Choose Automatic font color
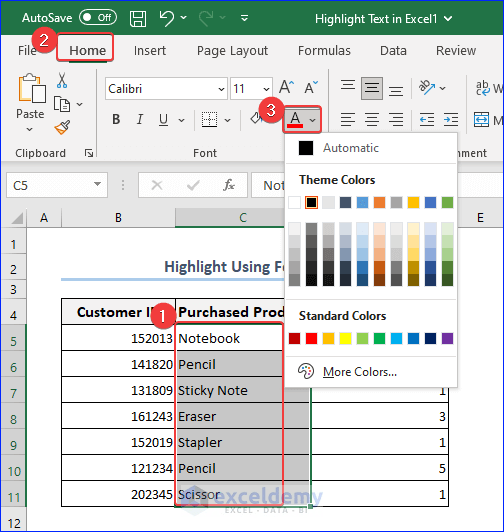 point(371,148)
